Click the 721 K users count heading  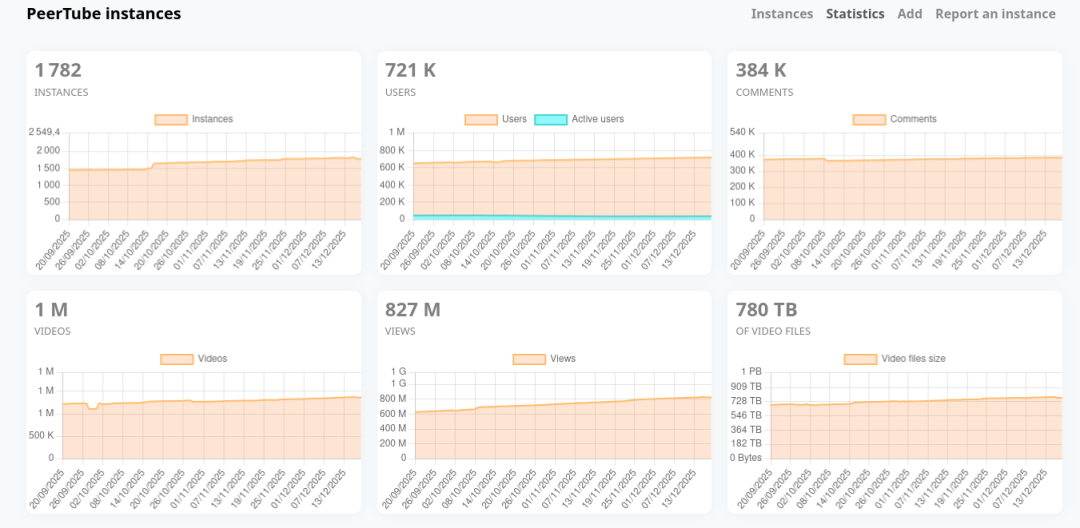(410, 70)
